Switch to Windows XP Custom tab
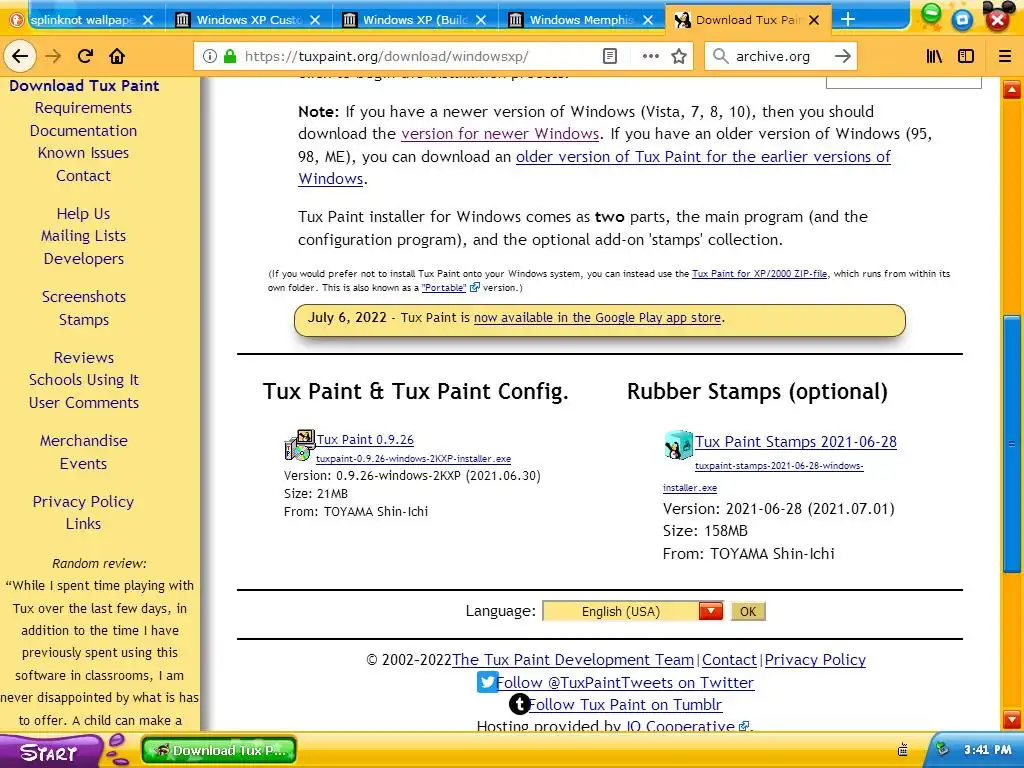Image resolution: width=1024 pixels, height=768 pixels. (248, 20)
